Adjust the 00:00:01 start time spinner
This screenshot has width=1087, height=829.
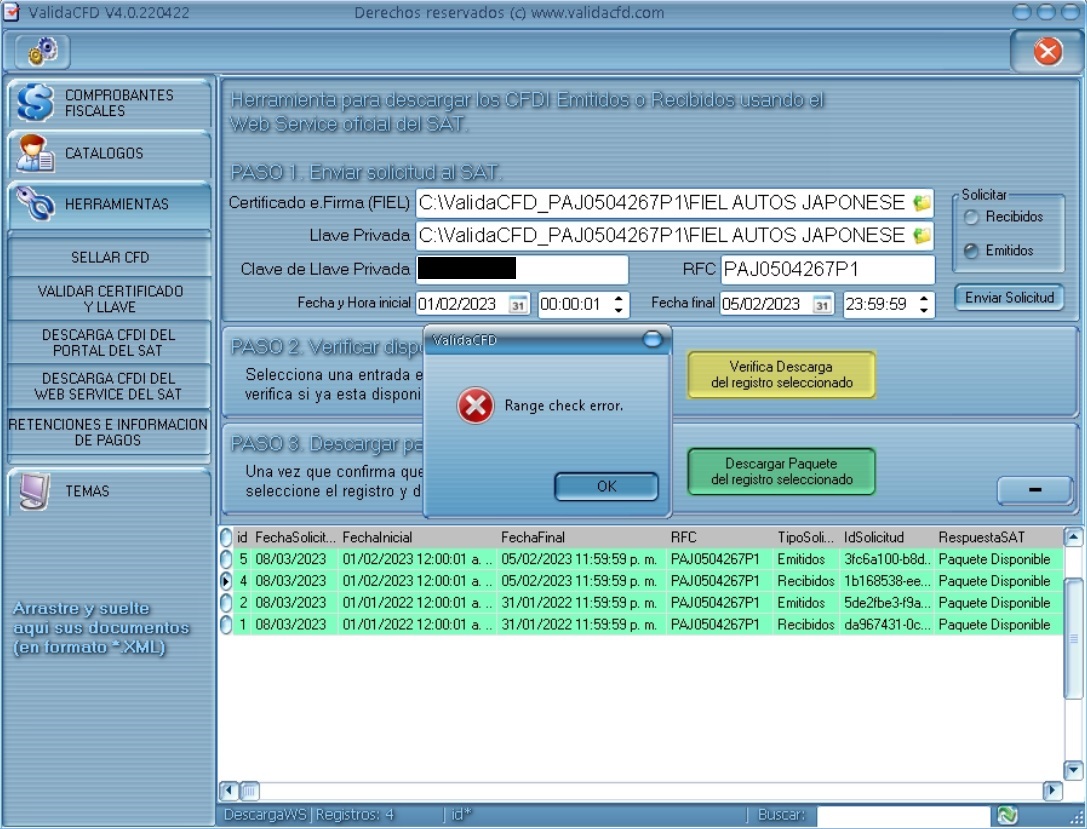point(618,304)
